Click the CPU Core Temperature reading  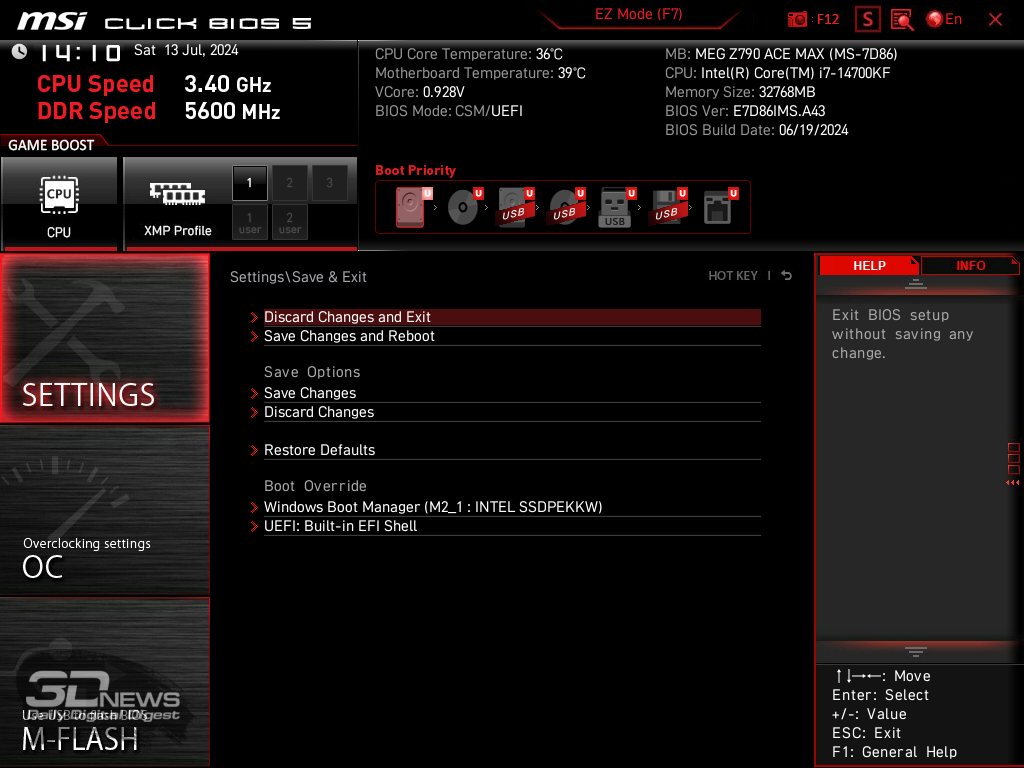pyautogui.click(x=469, y=54)
